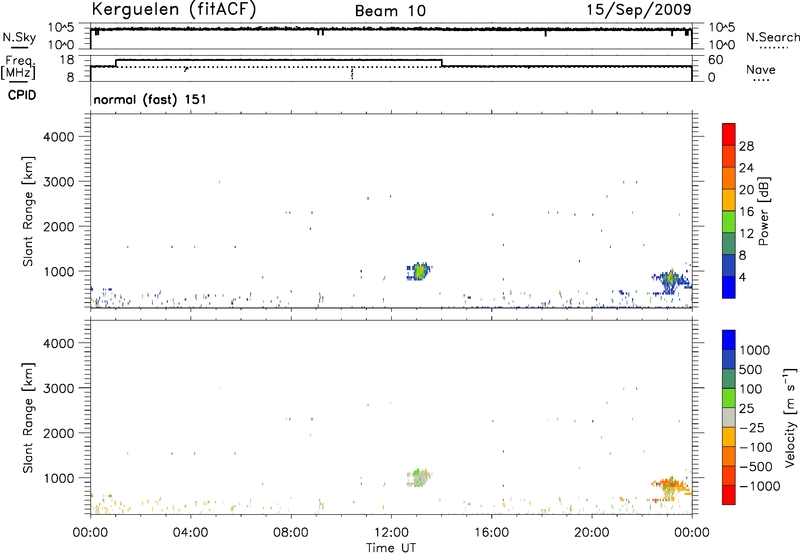Click the 'N.Sky' label
This screenshot has width=800, height=554.
pyautogui.click(x=19, y=37)
